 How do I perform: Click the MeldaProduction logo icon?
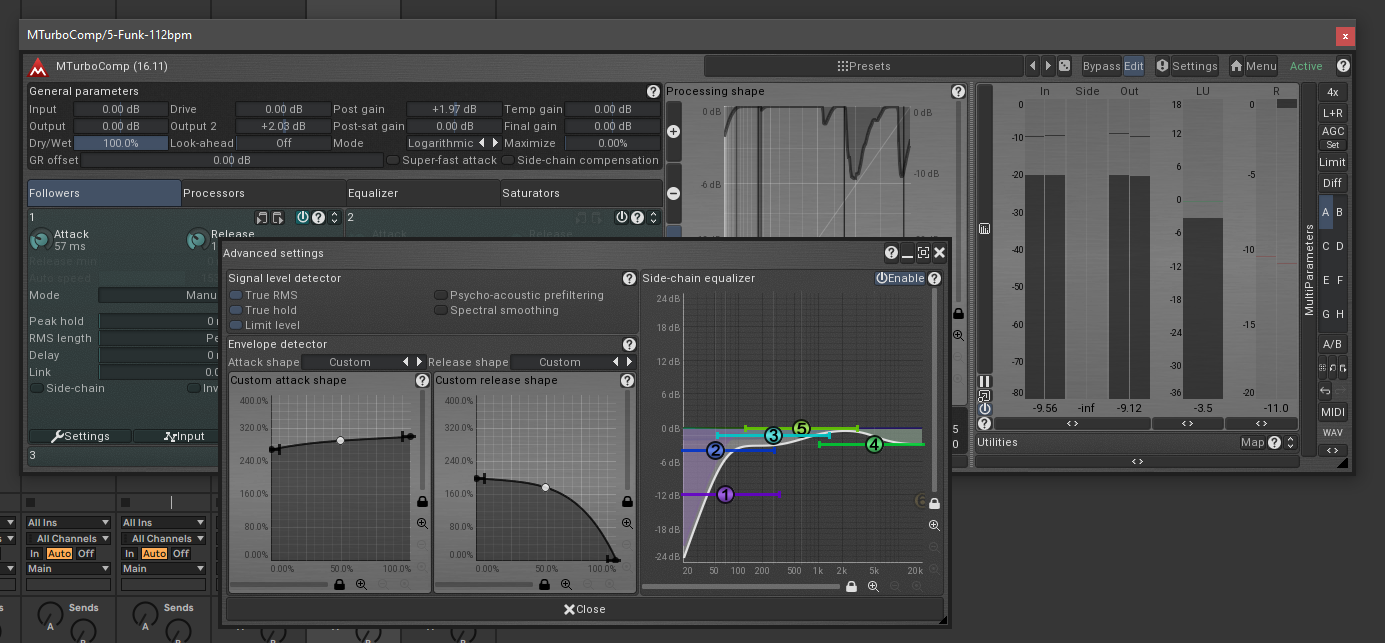[38, 67]
